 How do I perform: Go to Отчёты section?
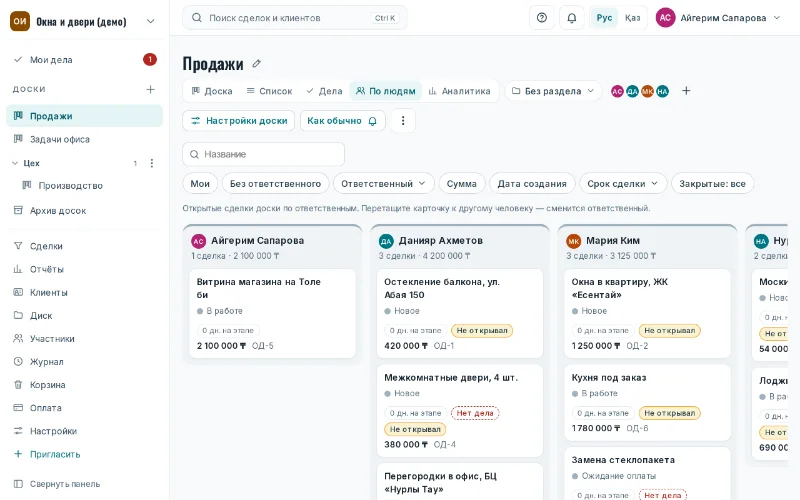tap(84, 269)
